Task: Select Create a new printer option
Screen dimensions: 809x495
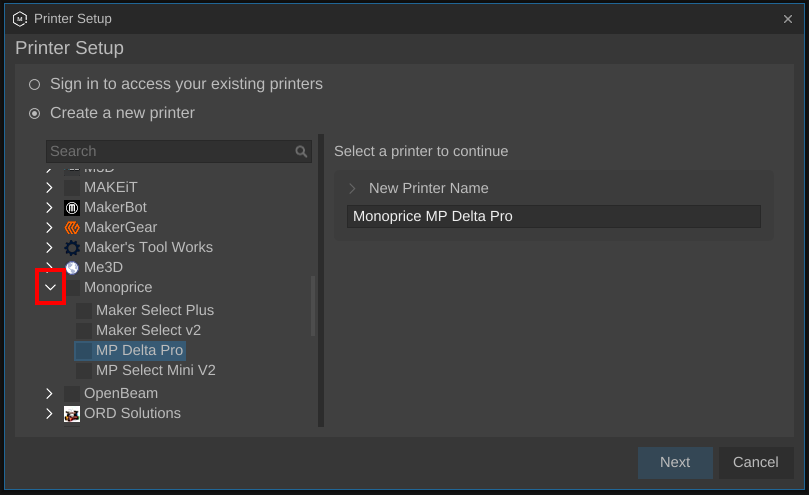Action: (x=35, y=113)
